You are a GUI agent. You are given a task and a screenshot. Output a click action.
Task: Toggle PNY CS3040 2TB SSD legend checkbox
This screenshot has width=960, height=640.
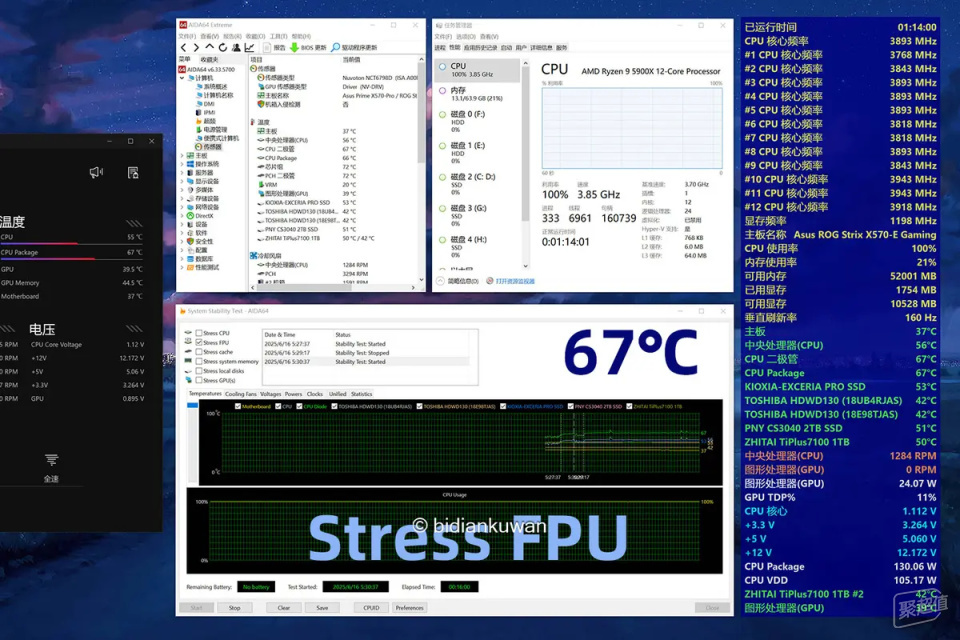tap(571, 406)
